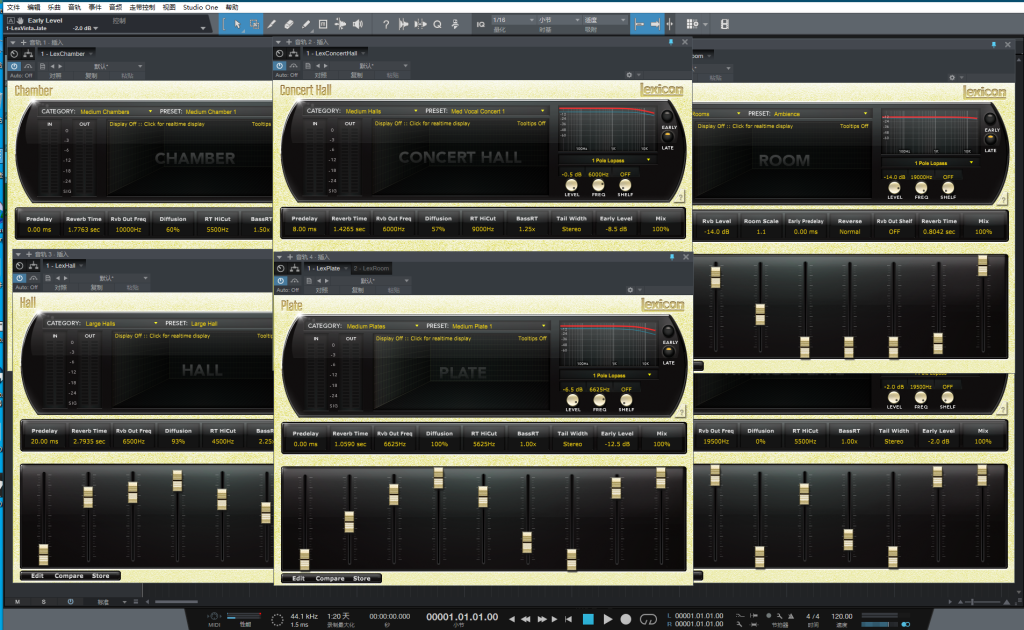The image size is (1024, 630).
Task: Click the Record button in transport
Action: click(x=626, y=619)
